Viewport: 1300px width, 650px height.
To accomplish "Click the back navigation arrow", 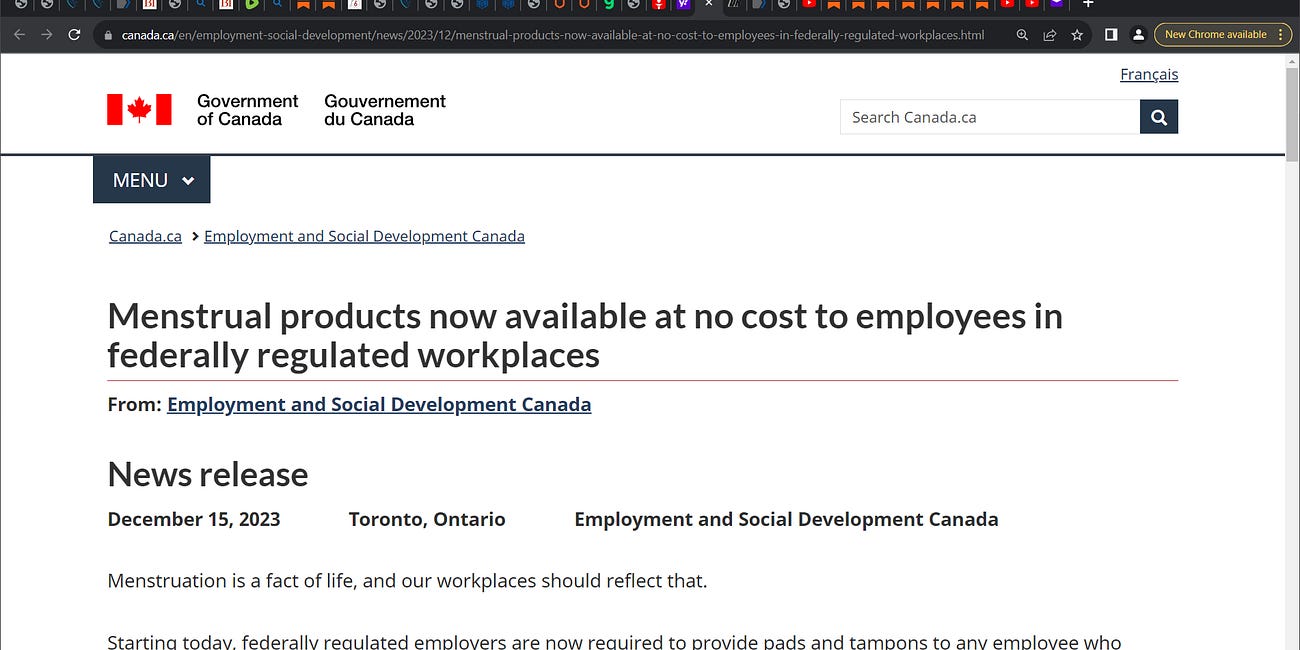I will (18, 34).
